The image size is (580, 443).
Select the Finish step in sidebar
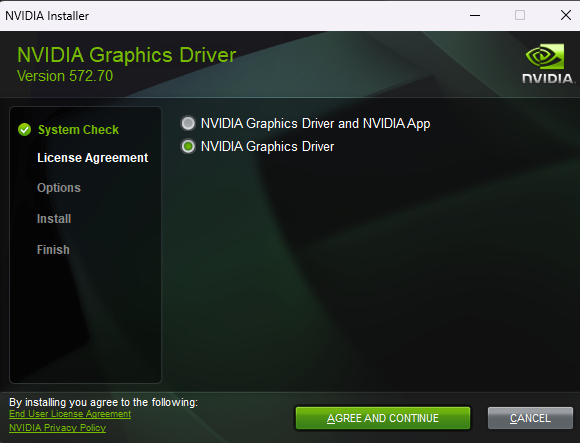[53, 250]
